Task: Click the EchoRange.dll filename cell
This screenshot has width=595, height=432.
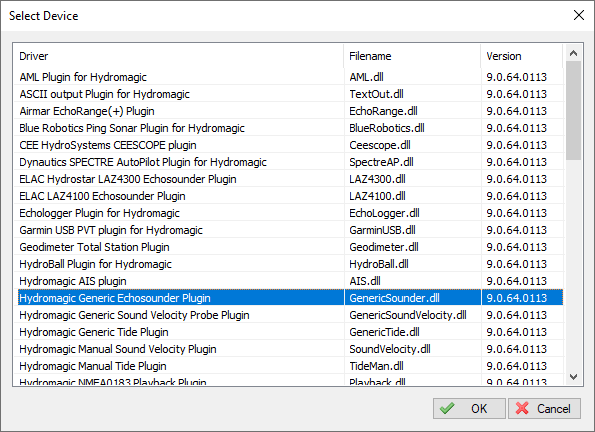Action: click(x=412, y=111)
